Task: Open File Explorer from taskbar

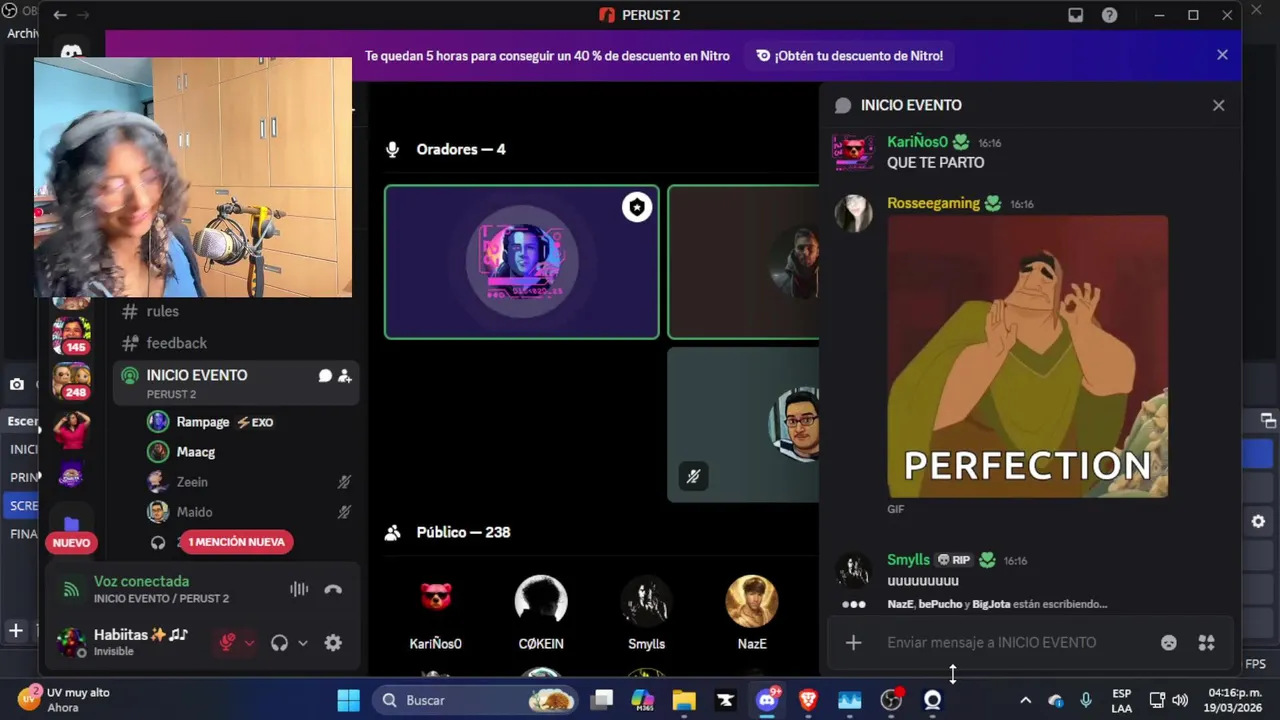Action: pyautogui.click(x=684, y=700)
